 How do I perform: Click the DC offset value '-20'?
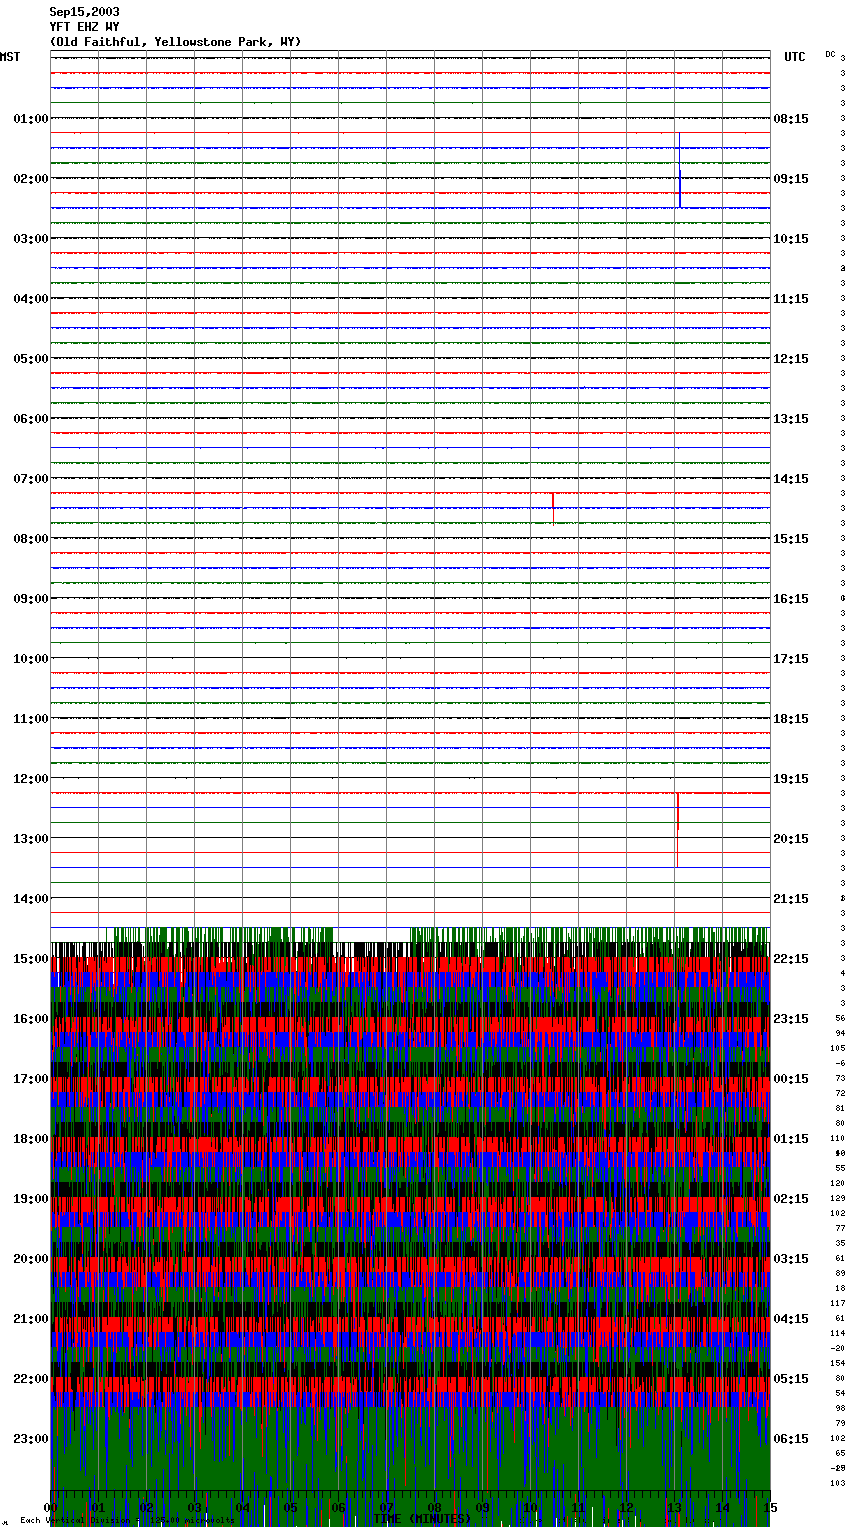(x=838, y=1348)
